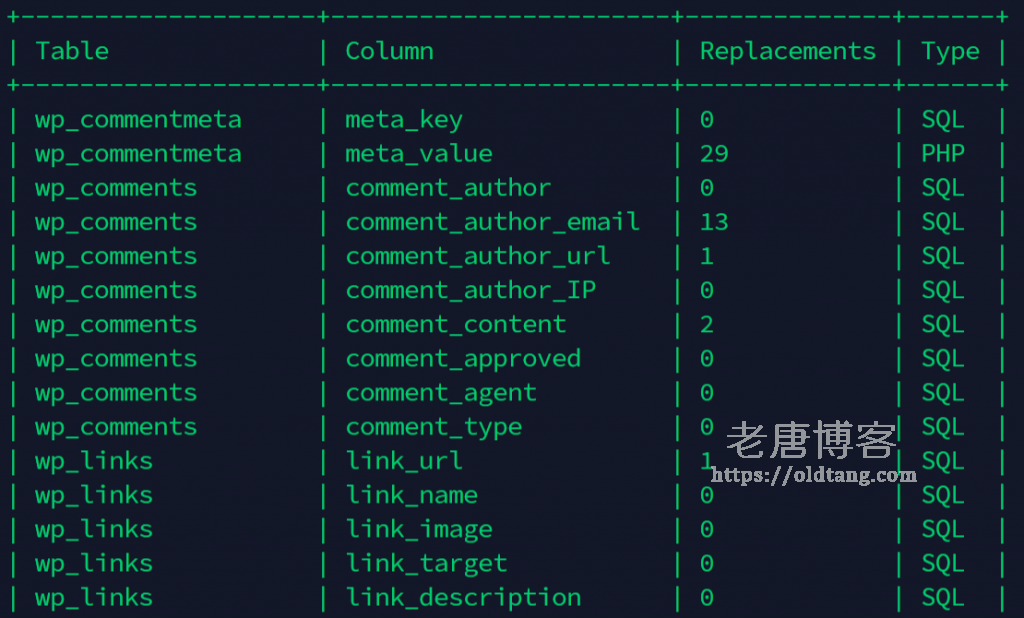
Task: Click the meta_value cell
Action: click(419, 154)
